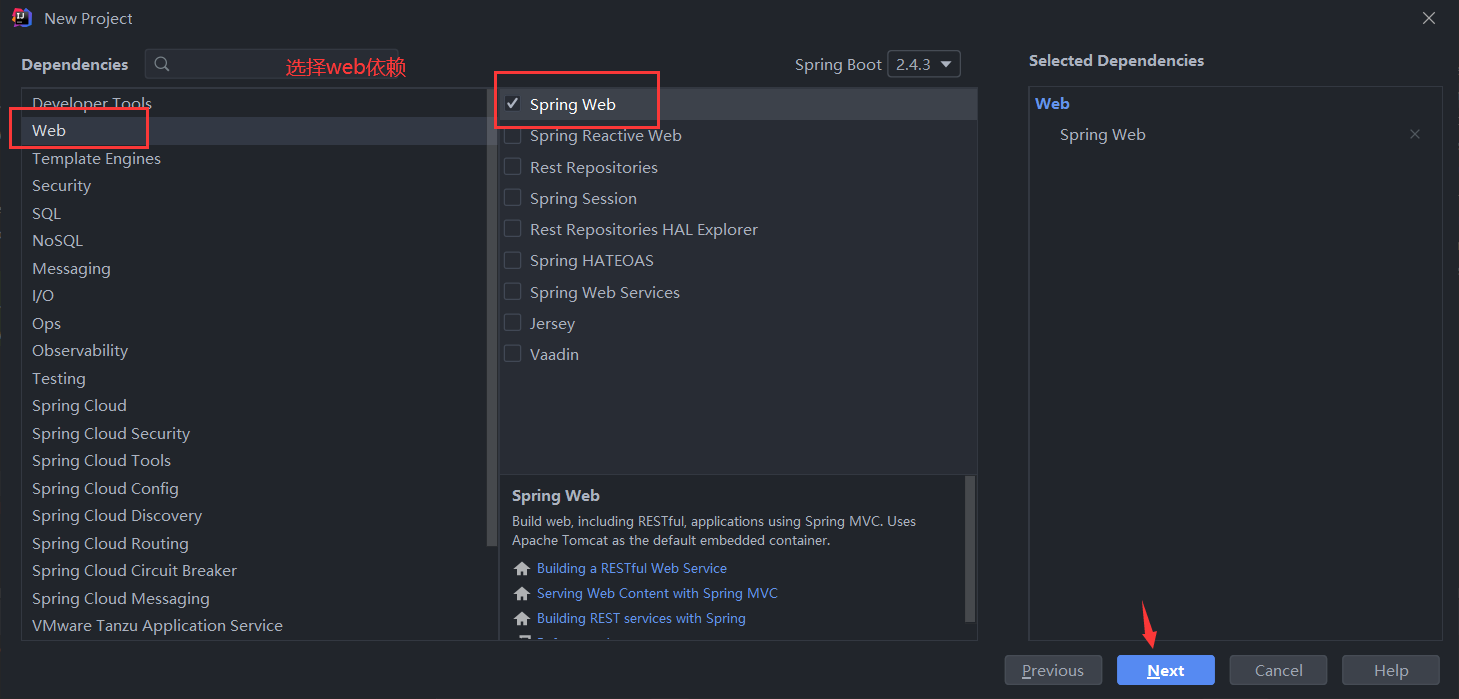Open Building REST services with Spring link
1459x699 pixels.
pyautogui.click(x=641, y=619)
